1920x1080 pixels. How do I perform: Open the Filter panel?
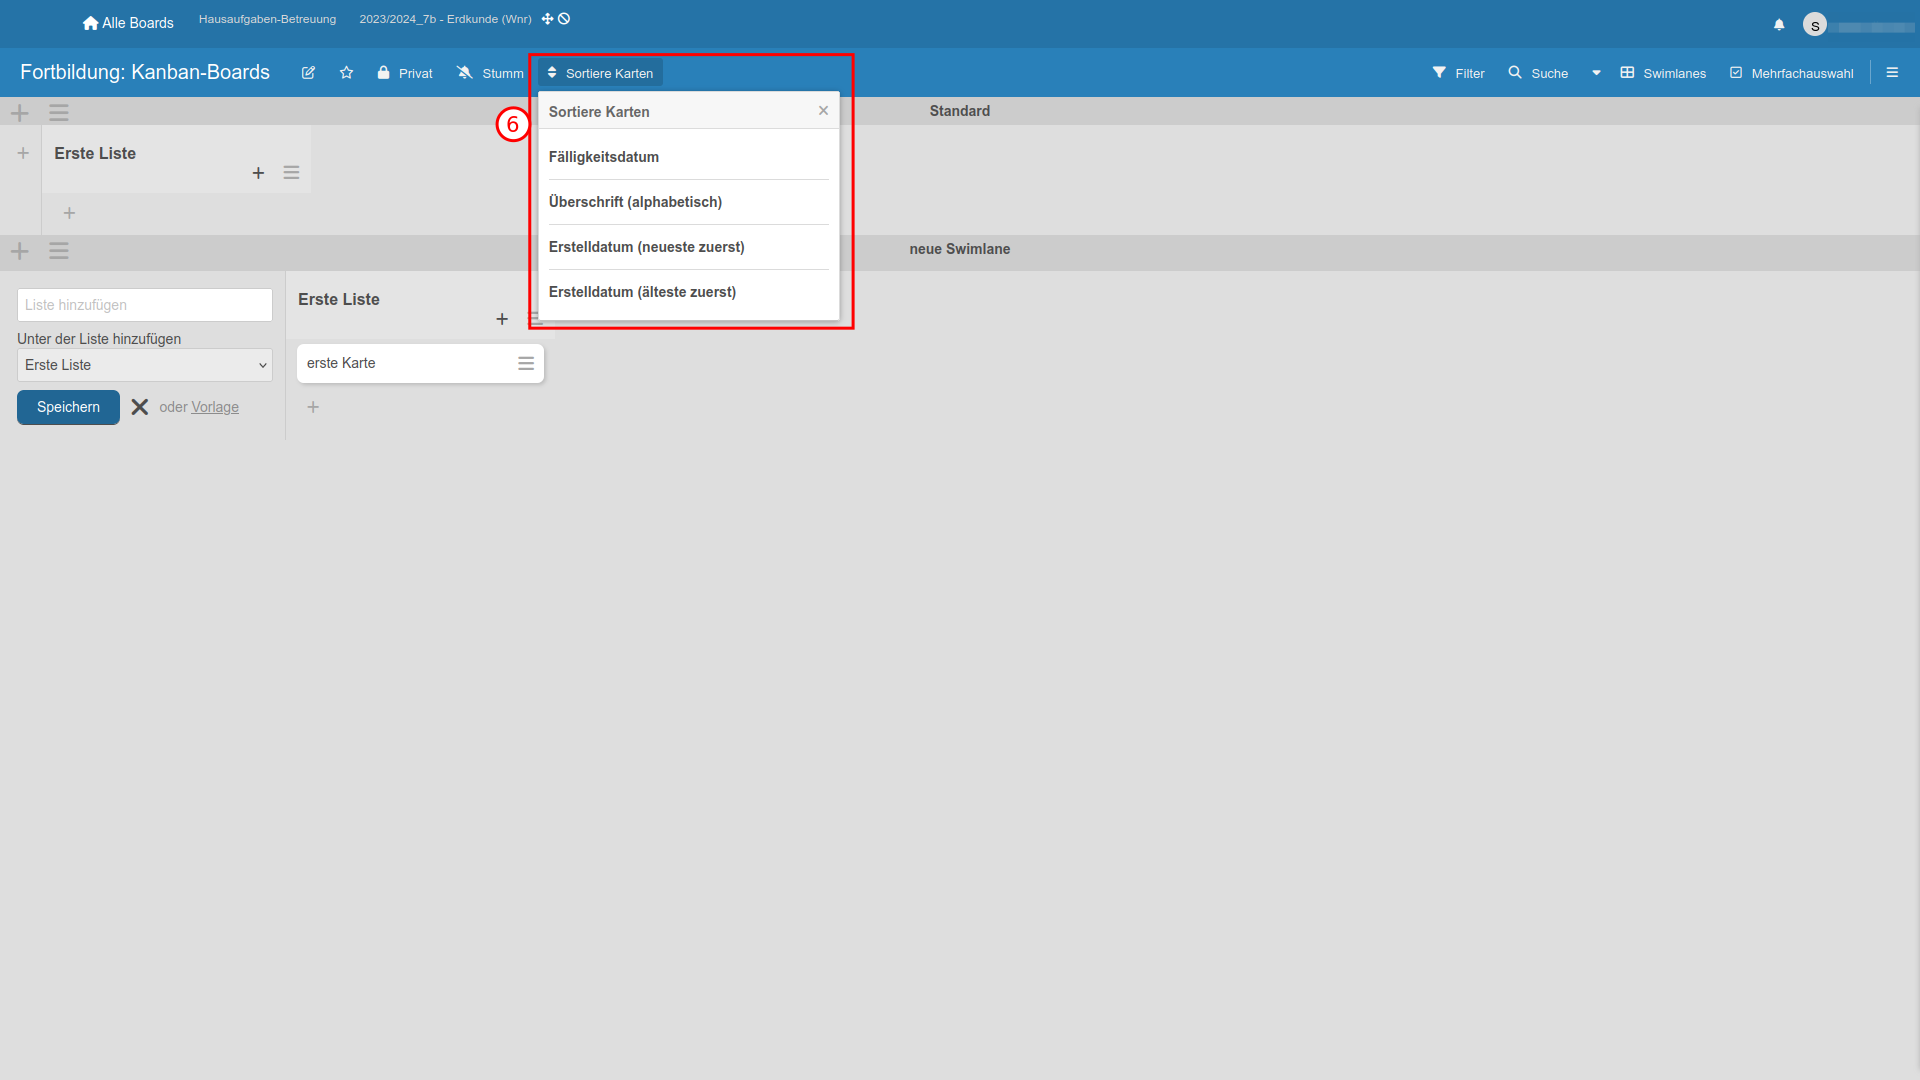[1458, 73]
